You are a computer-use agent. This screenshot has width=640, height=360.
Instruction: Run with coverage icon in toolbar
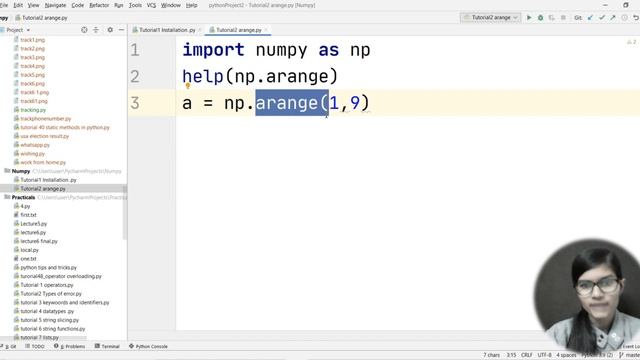tap(552, 18)
